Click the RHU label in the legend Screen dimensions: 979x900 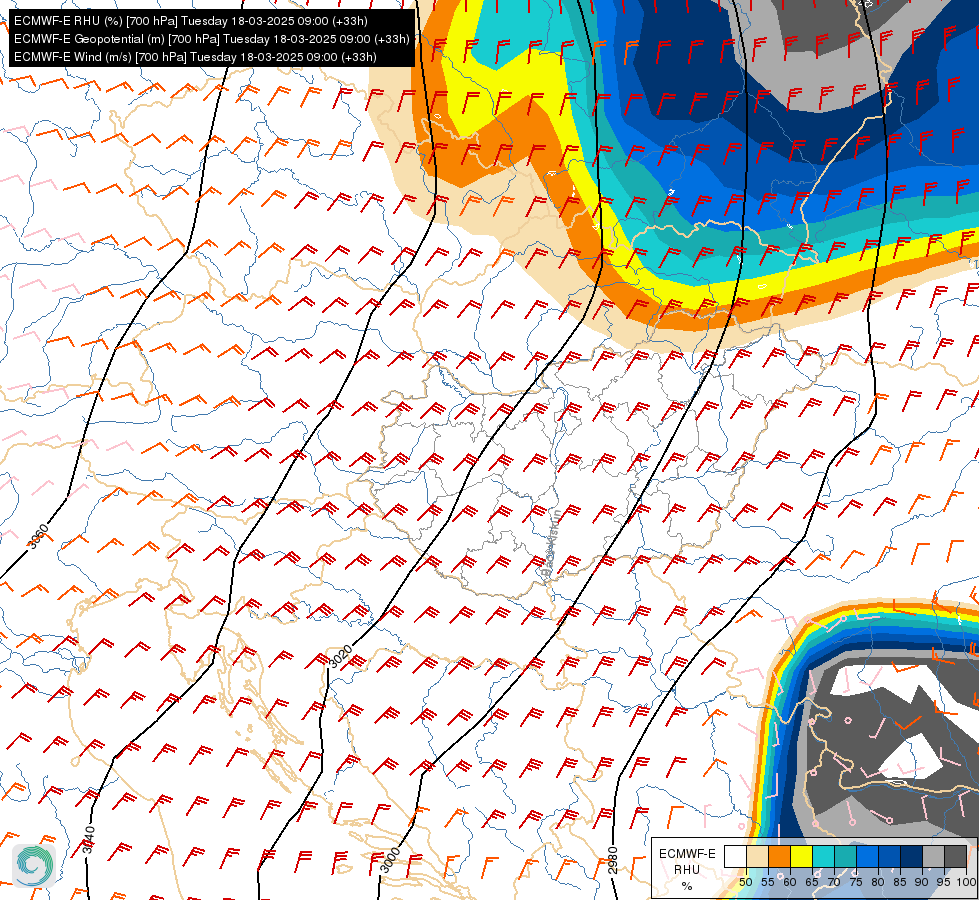click(687, 869)
